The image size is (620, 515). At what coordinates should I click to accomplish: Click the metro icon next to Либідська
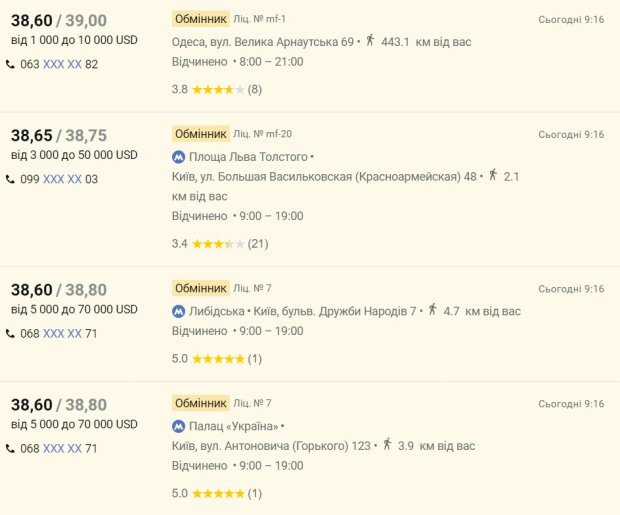(179, 311)
